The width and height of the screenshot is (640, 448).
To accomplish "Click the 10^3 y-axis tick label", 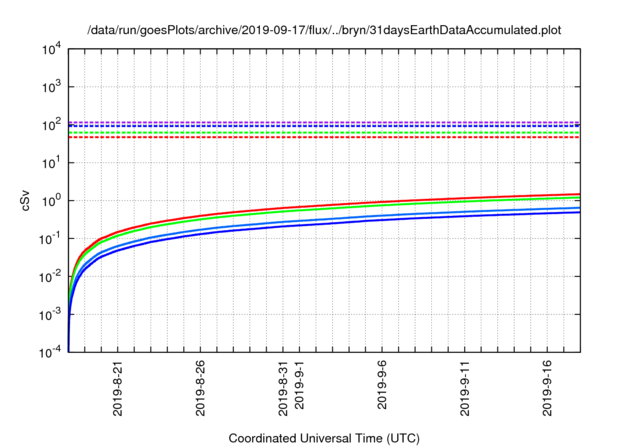I will pyautogui.click(x=48, y=86).
